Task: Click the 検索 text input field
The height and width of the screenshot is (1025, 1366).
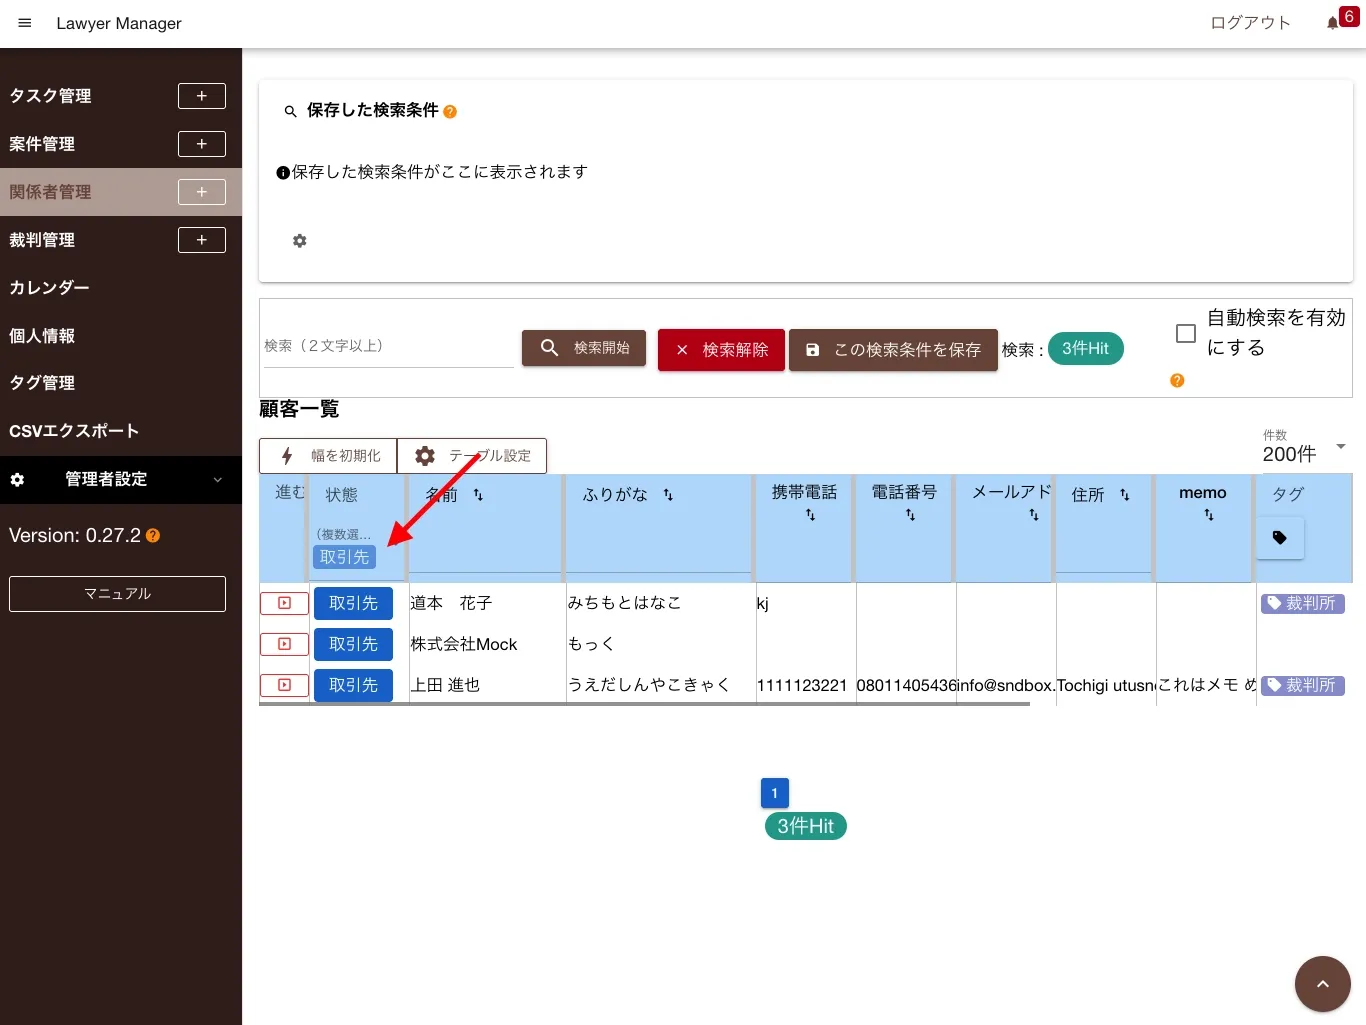Action: [389, 346]
